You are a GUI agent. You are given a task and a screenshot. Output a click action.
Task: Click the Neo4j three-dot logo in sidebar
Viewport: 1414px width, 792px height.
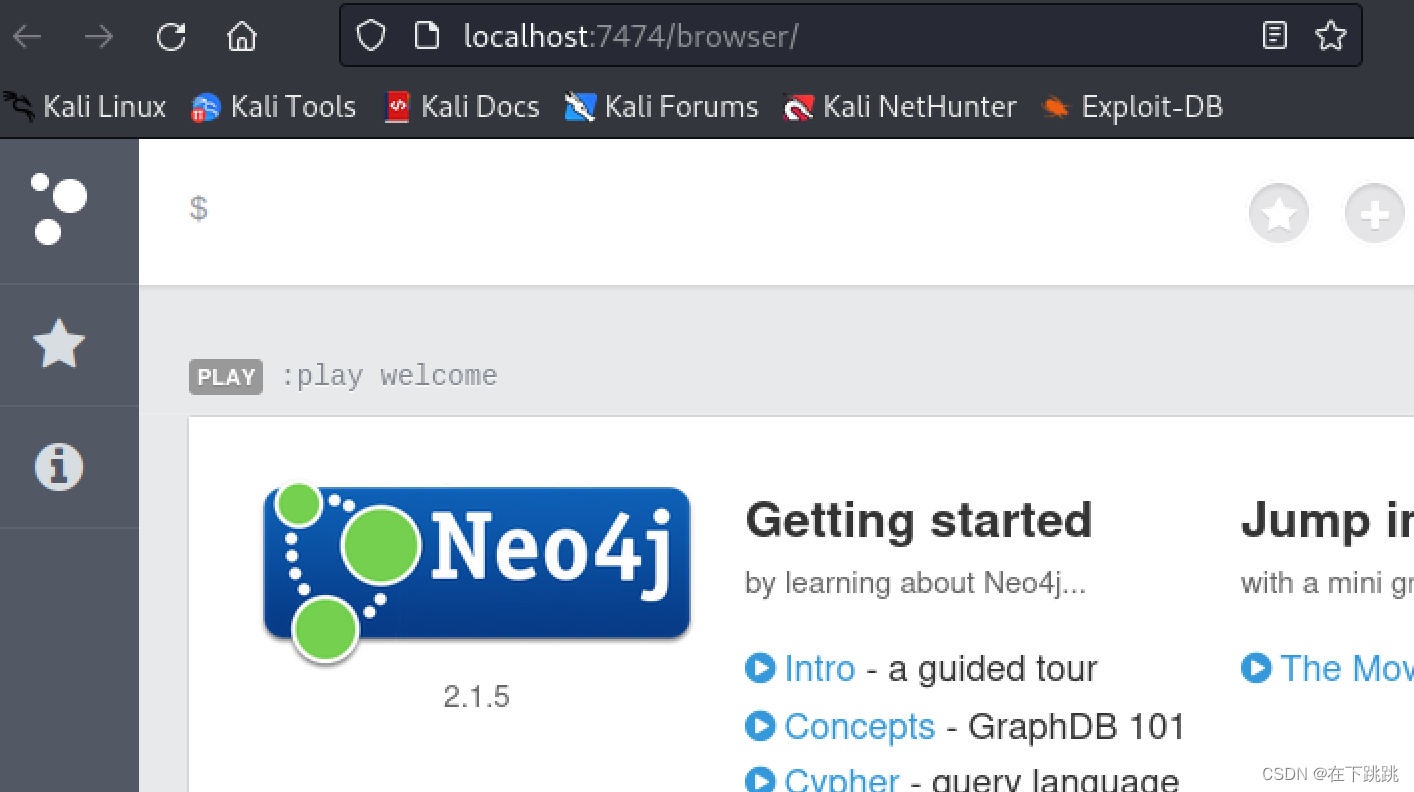click(x=59, y=209)
